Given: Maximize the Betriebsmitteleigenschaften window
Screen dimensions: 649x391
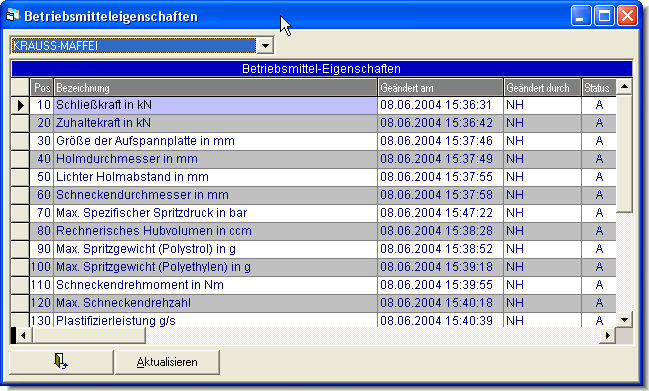Looking at the screenshot, I should click(604, 16).
